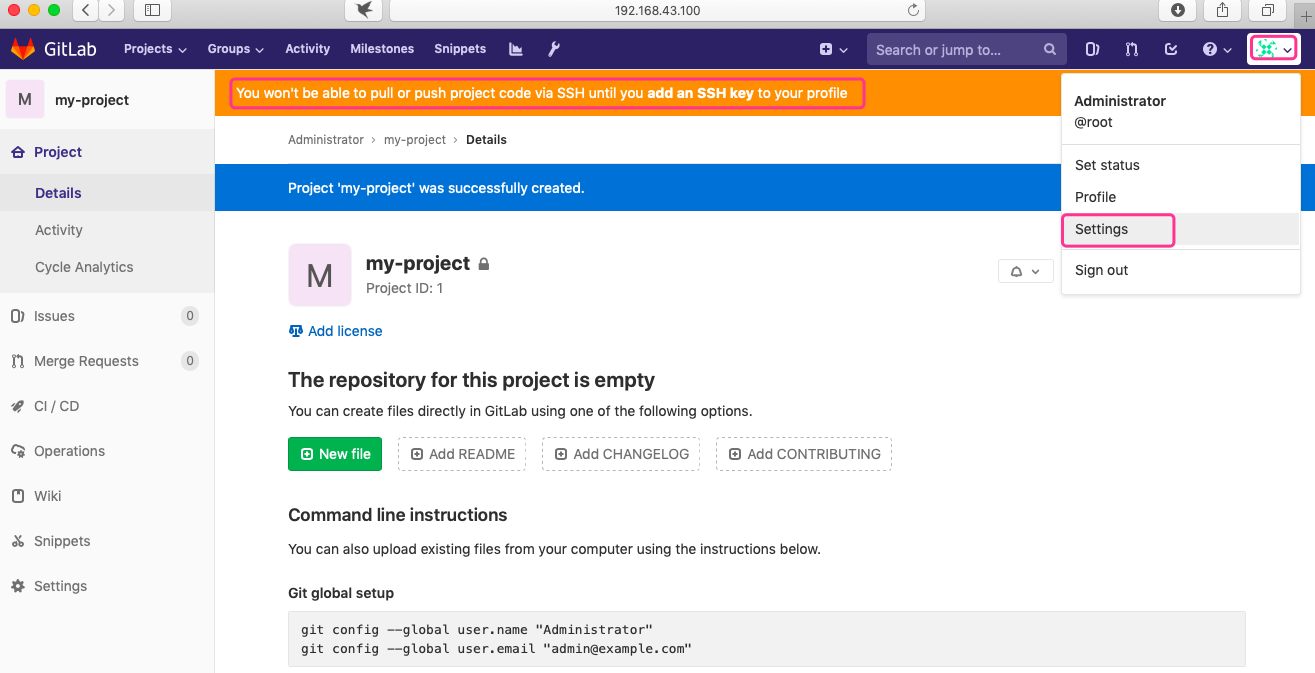Click the Safari share icon
This screenshot has height=673, width=1315.
coord(1222,10)
